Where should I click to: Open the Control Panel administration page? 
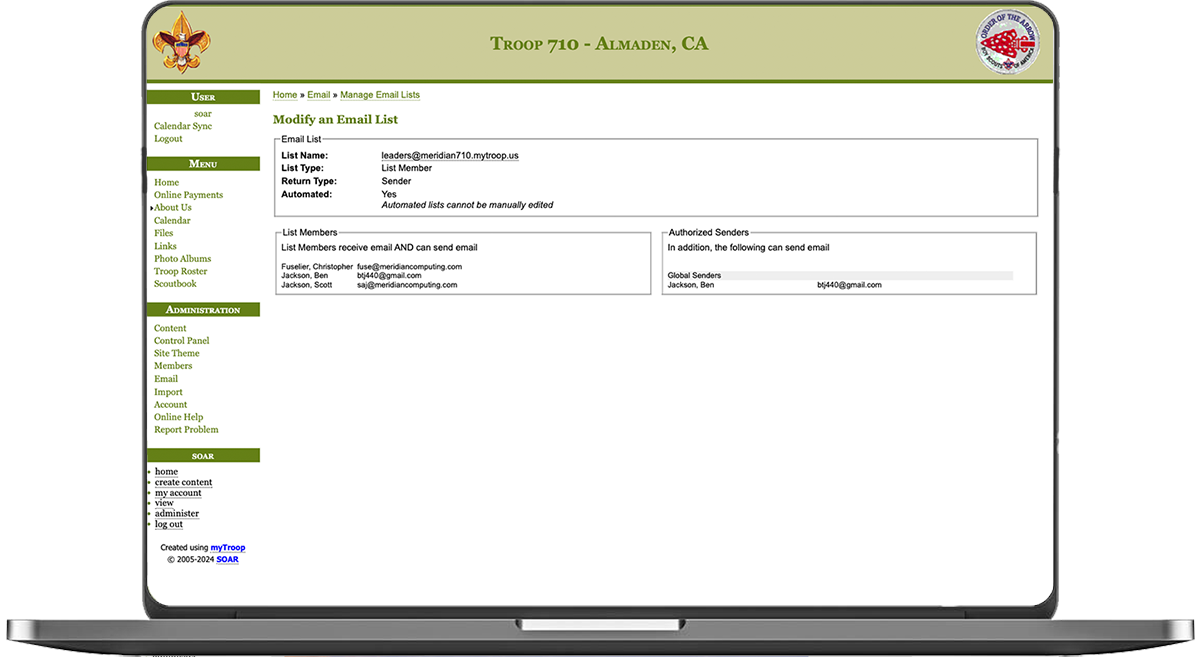[x=181, y=340]
